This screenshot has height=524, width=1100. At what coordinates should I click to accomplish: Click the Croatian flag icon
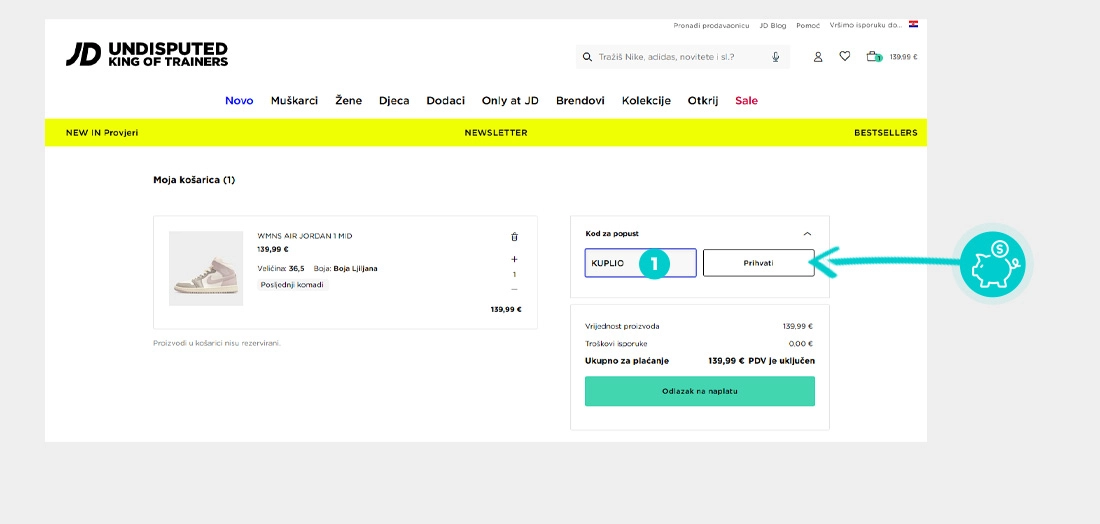click(x=913, y=25)
